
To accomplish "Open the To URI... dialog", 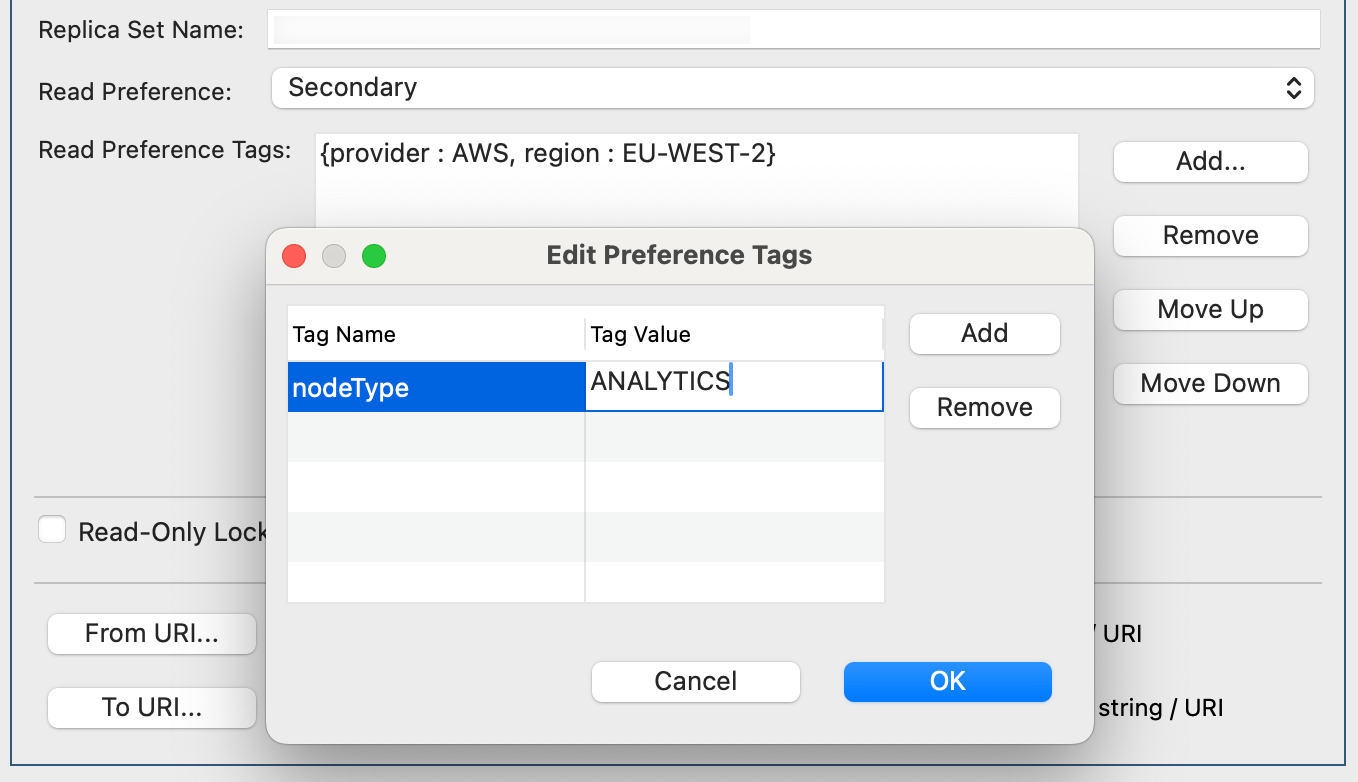I will tap(151, 707).
